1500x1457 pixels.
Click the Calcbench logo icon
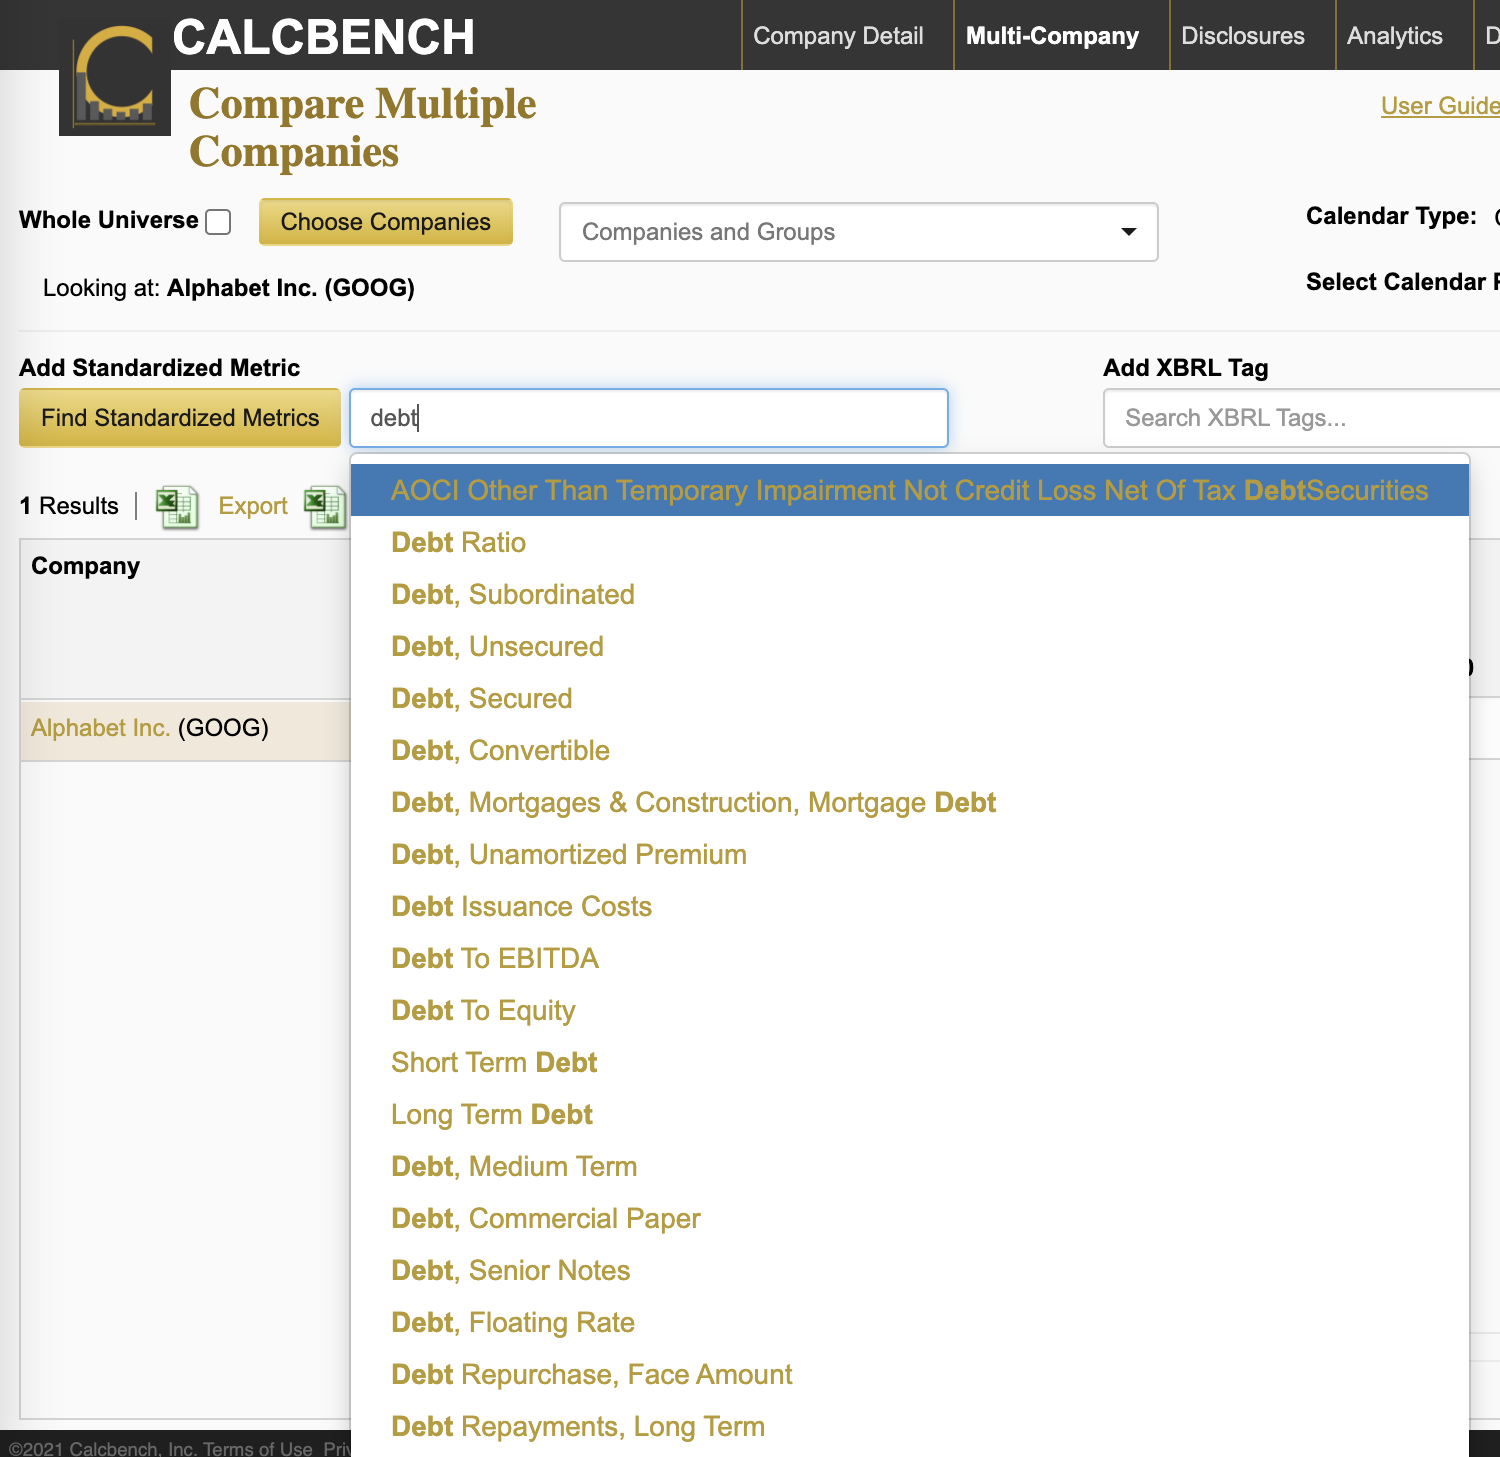click(x=115, y=80)
